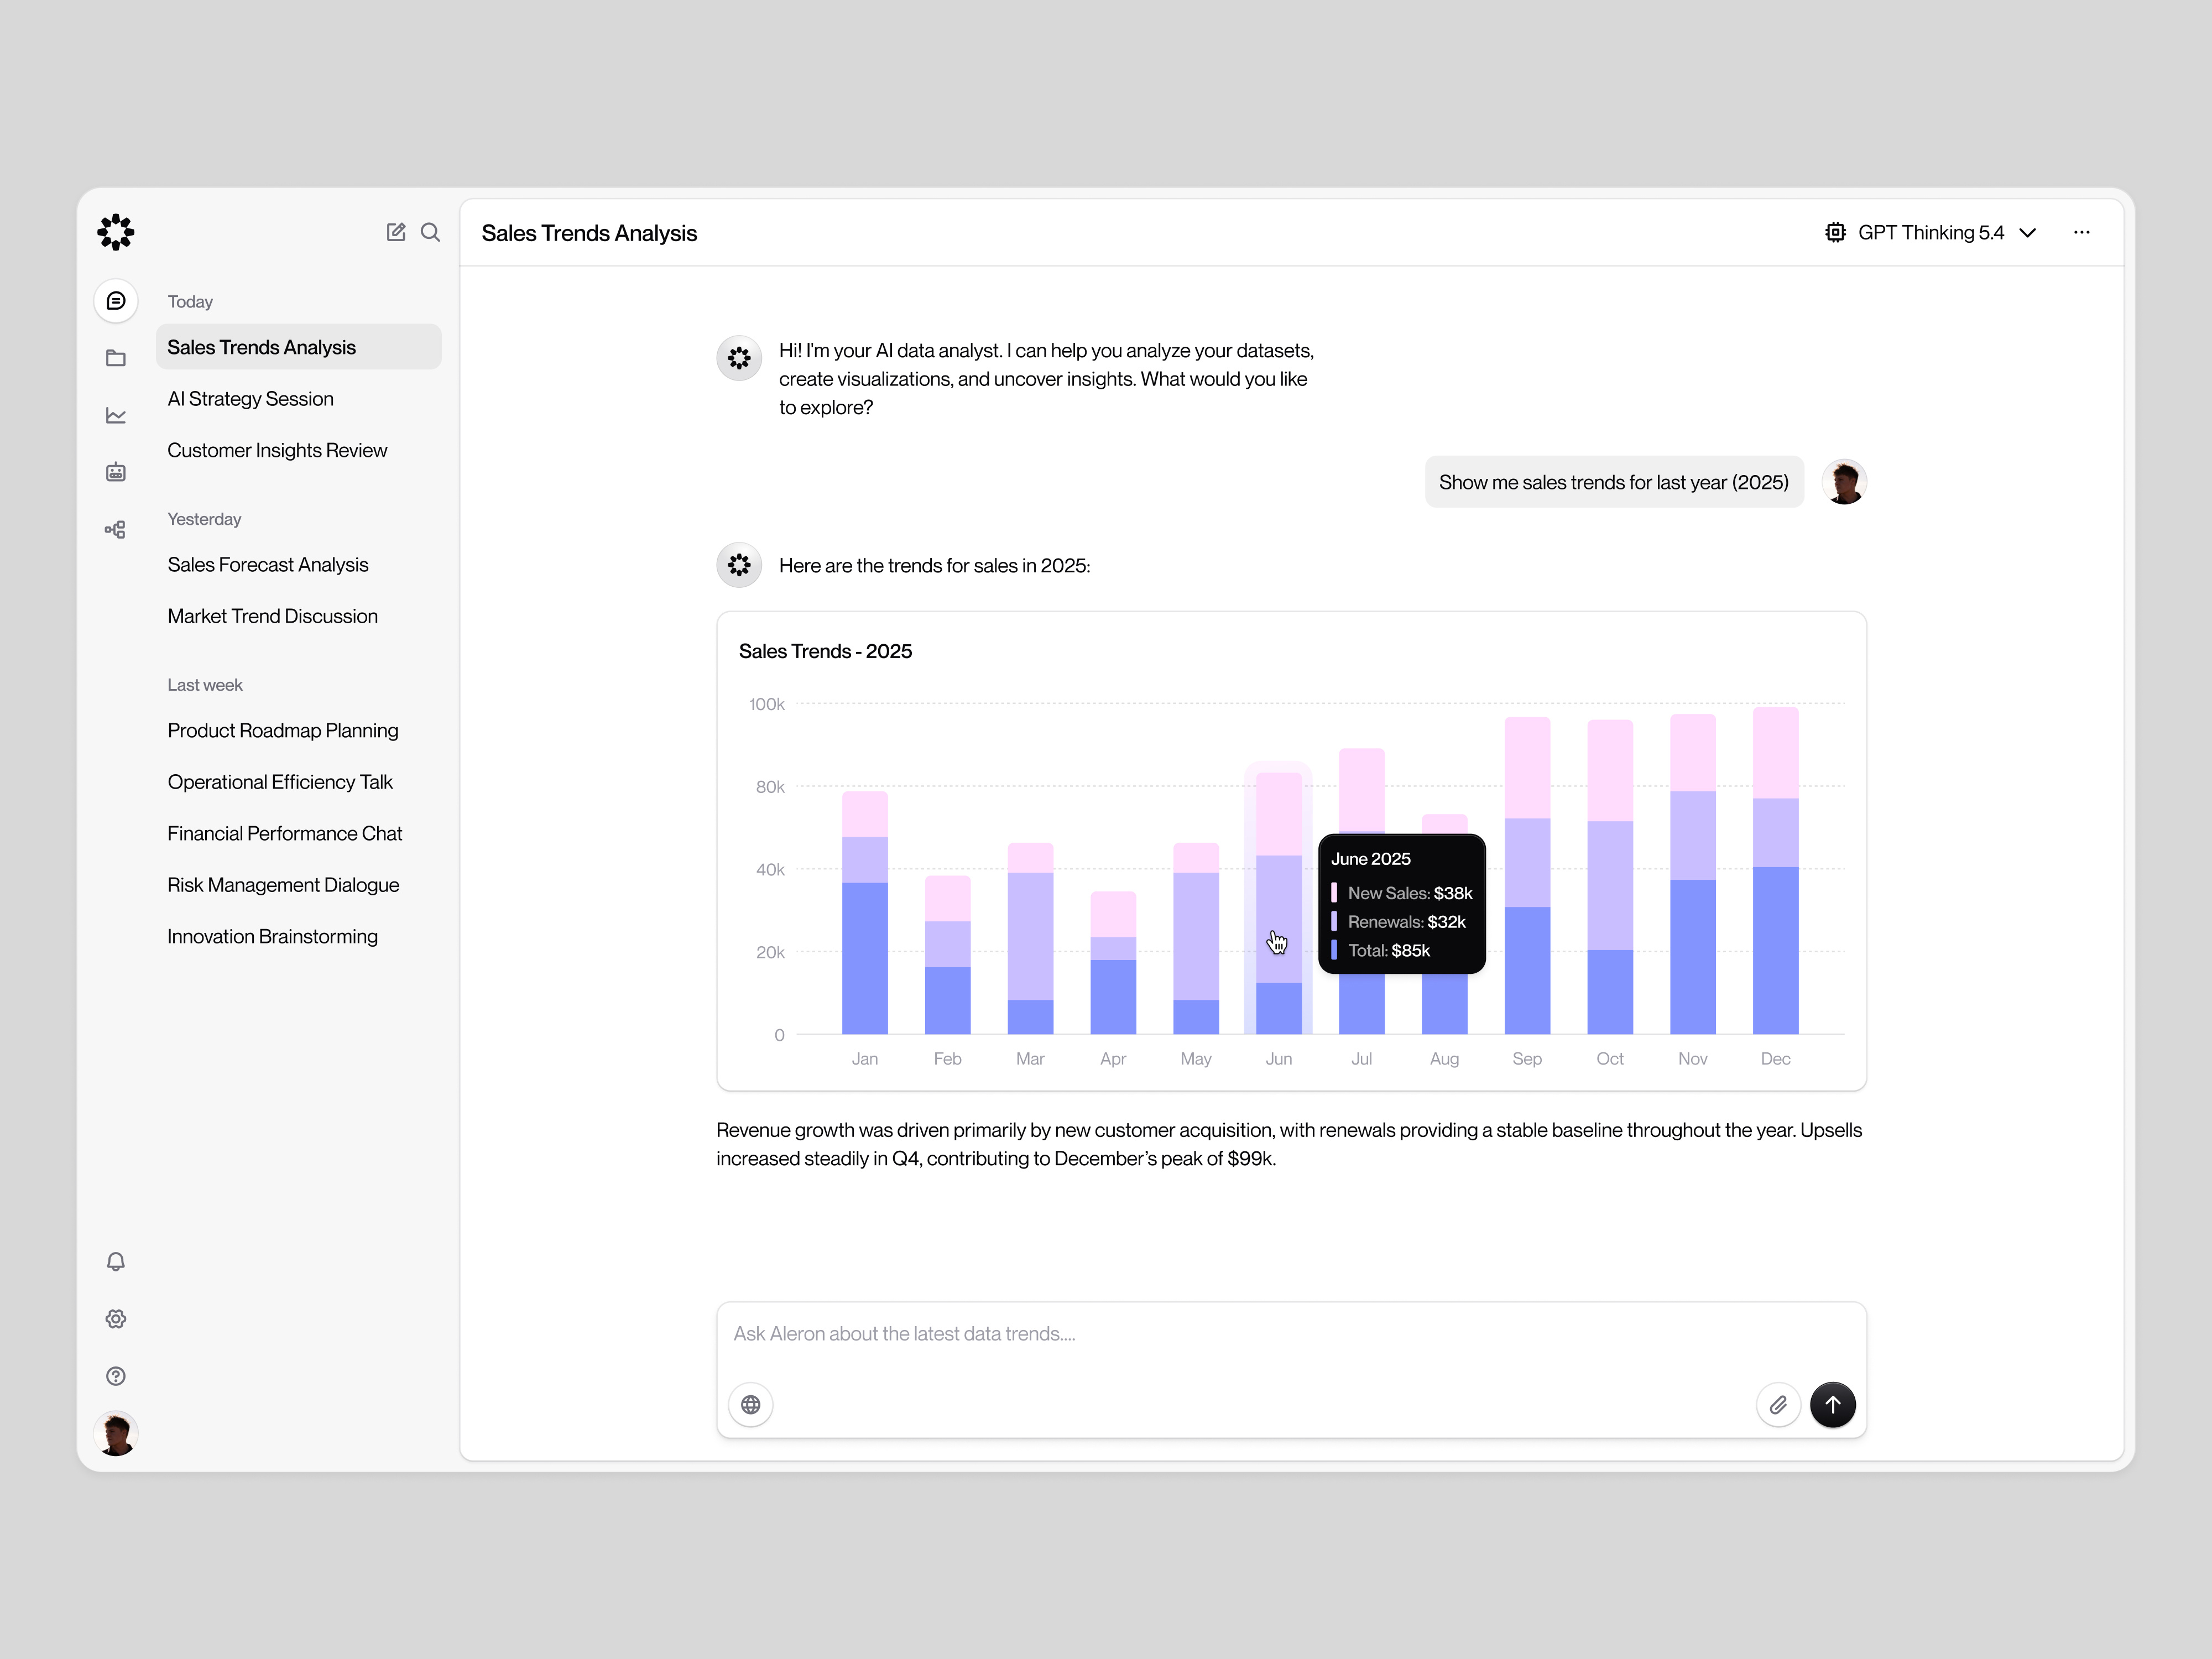Screen dimensions: 2212x1659
Task: Open the folder/projects section in sidebar
Action: 116,357
